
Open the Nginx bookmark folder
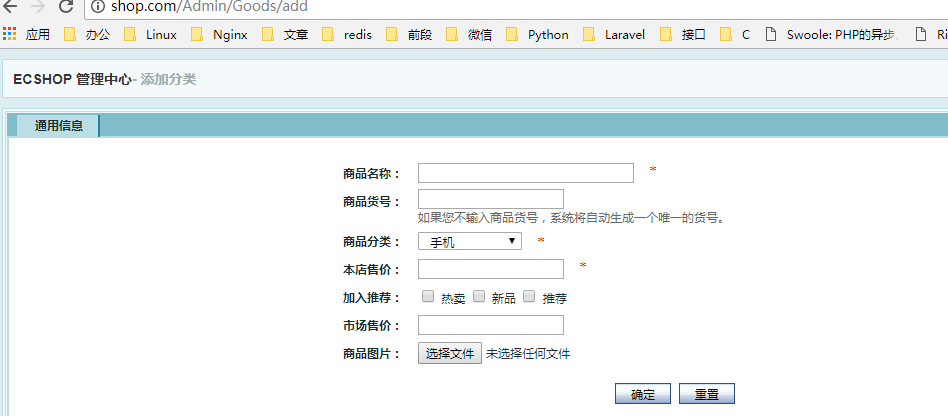tap(220, 34)
